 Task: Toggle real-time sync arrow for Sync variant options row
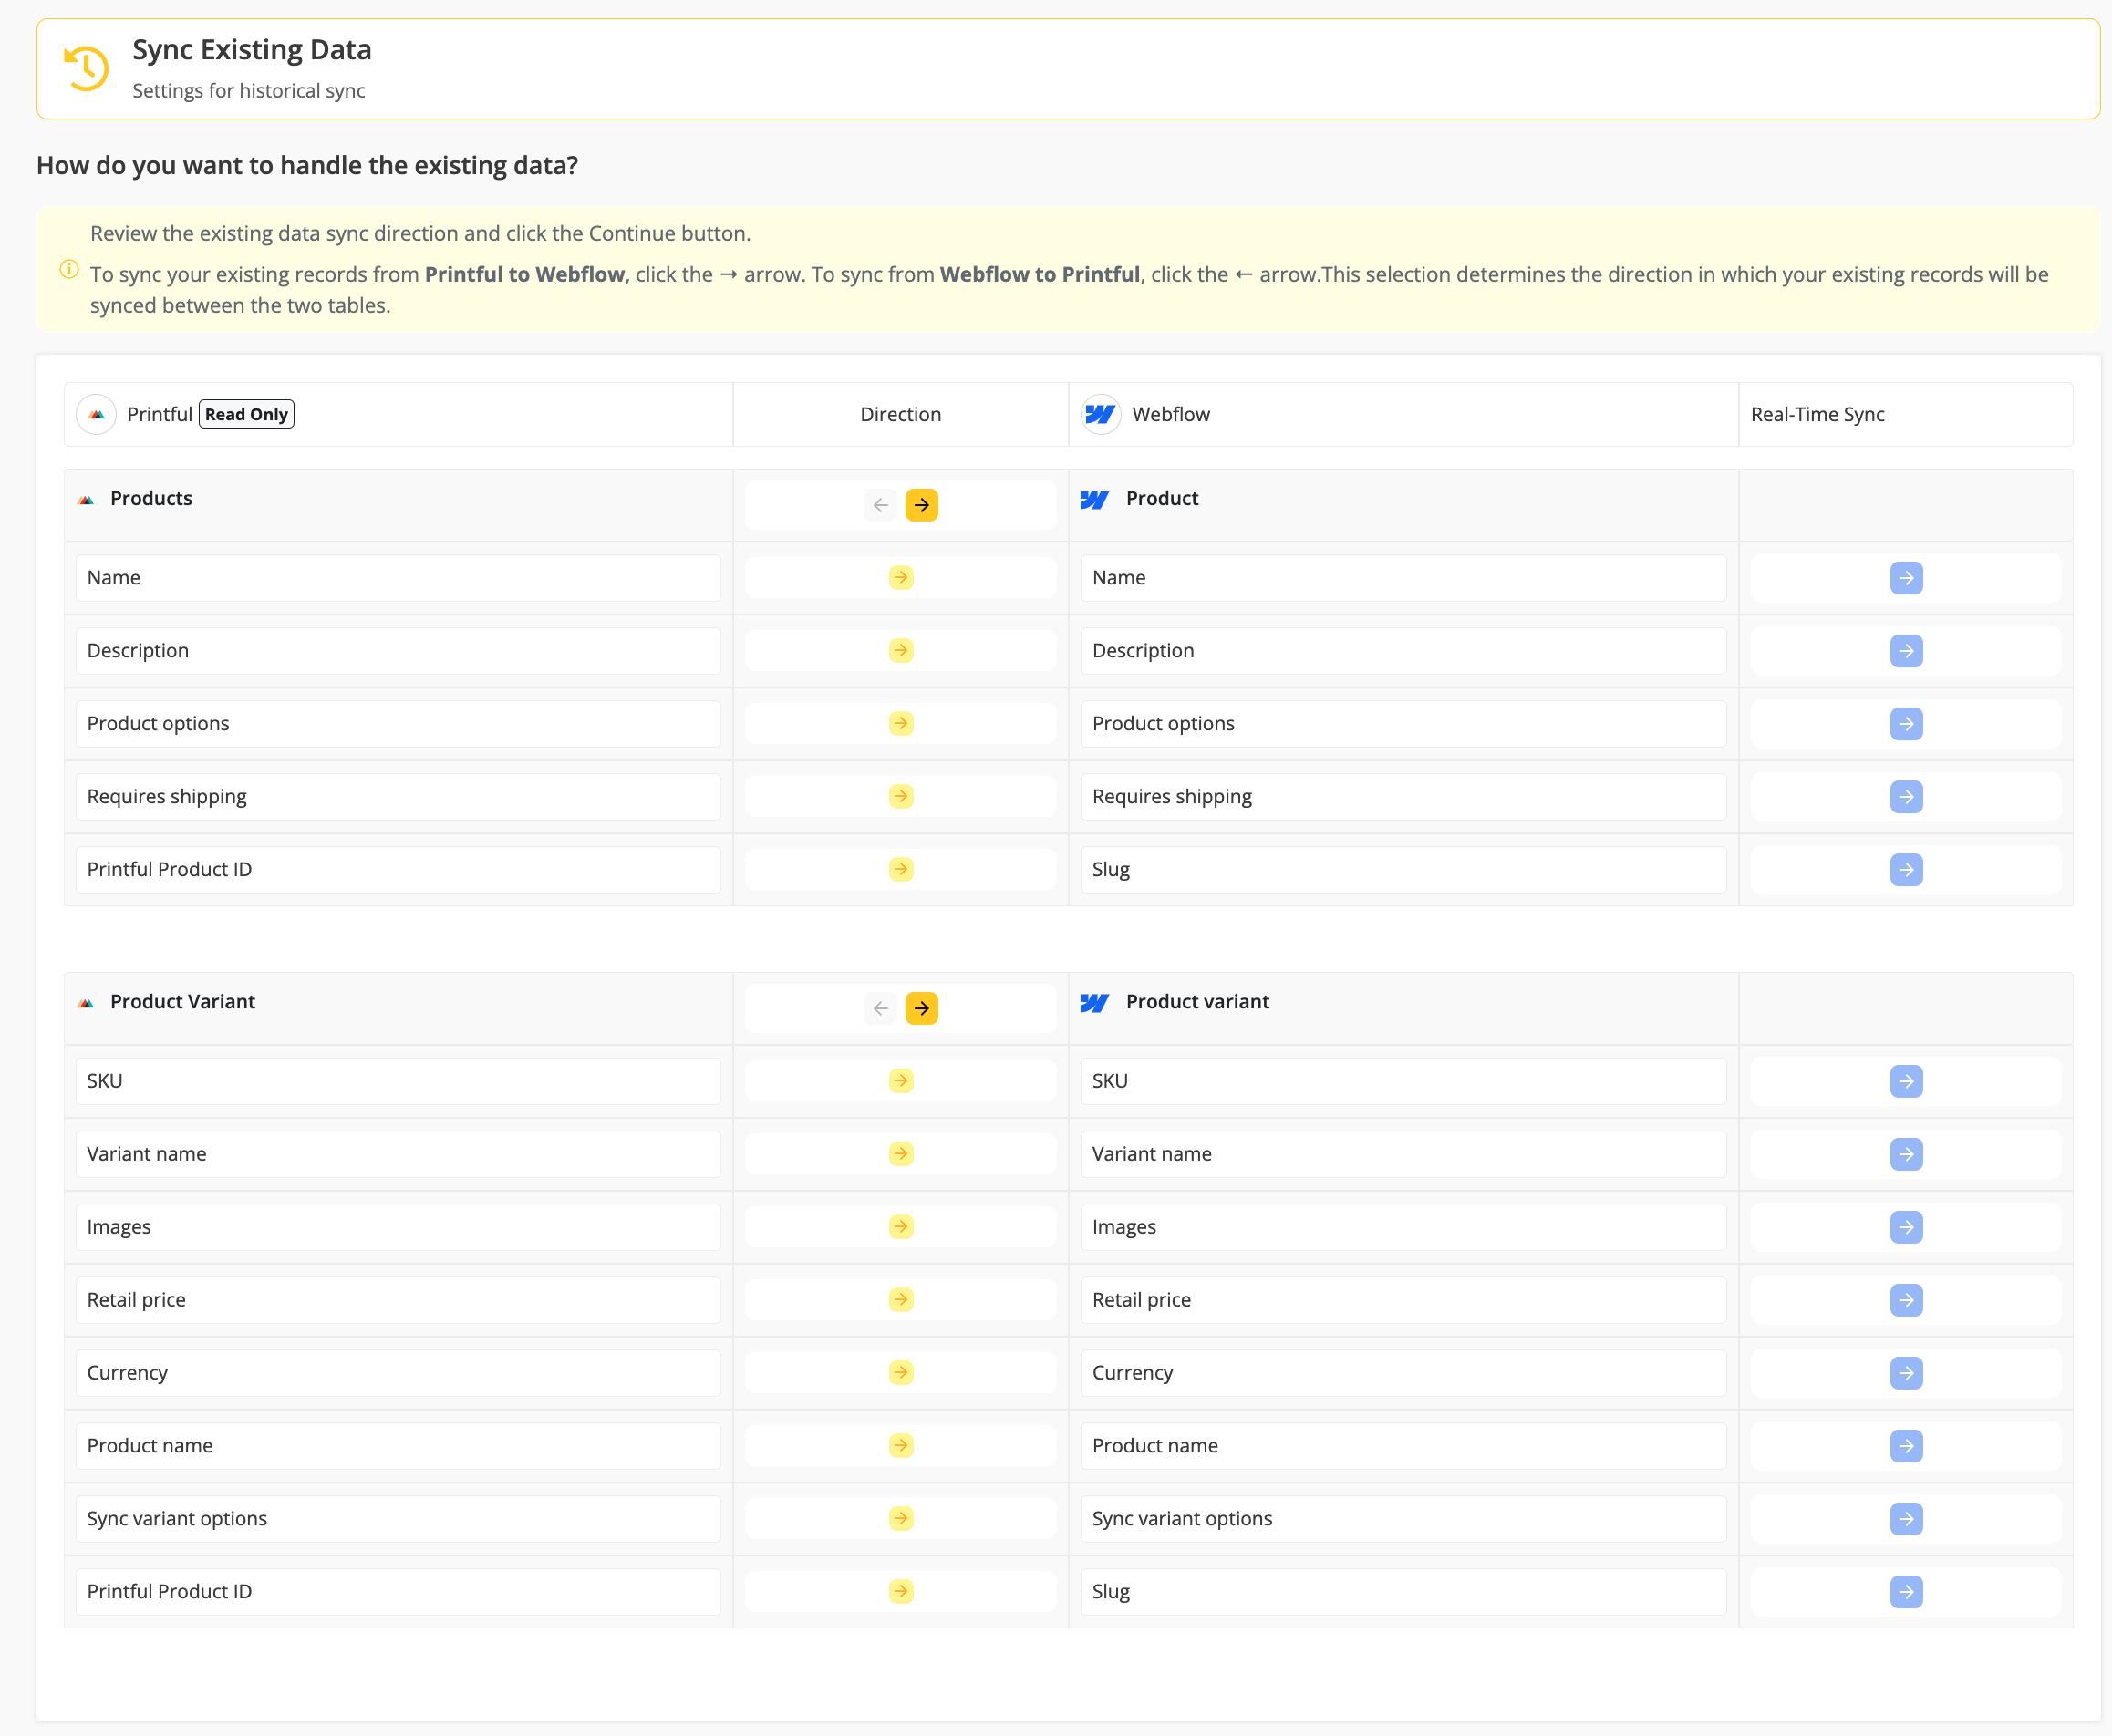[1906, 1519]
